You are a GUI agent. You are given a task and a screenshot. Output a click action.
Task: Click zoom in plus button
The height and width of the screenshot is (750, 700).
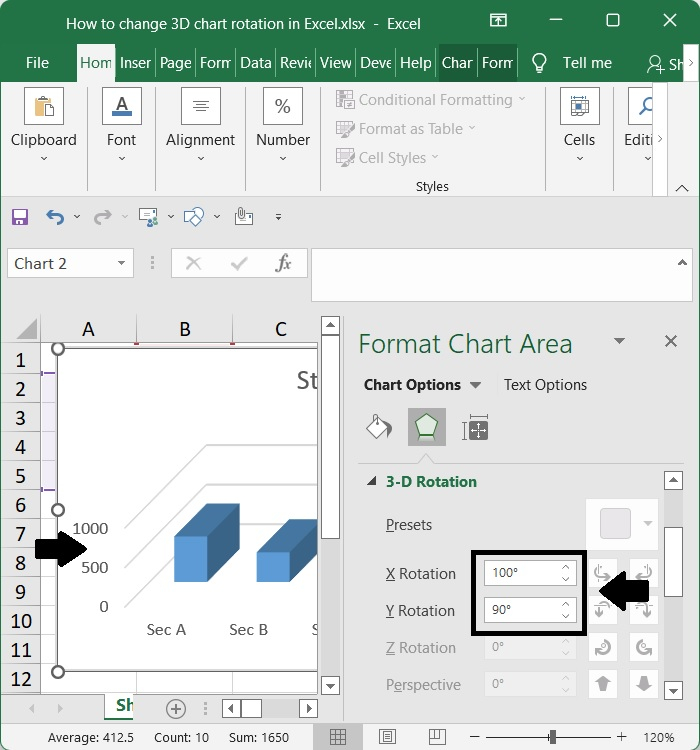[x=621, y=737]
